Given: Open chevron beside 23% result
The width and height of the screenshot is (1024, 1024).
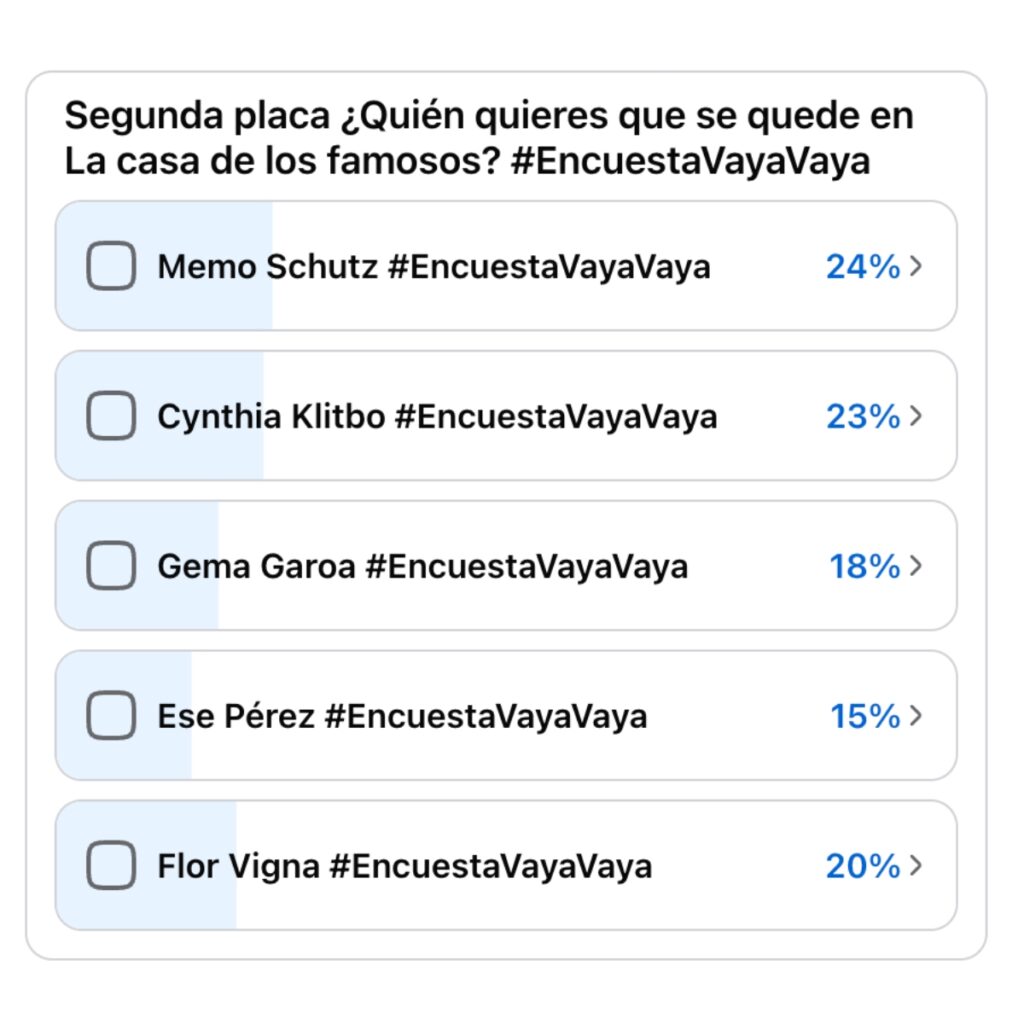Looking at the screenshot, I should [916, 415].
